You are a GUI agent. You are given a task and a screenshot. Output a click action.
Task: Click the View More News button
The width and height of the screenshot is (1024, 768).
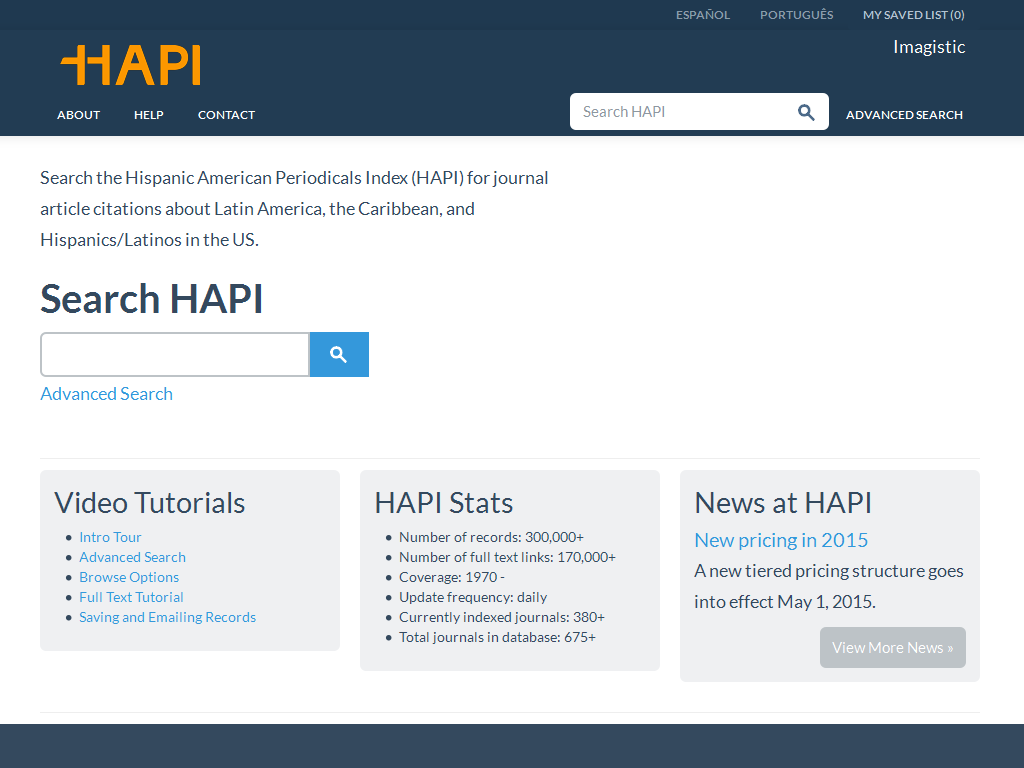point(892,647)
